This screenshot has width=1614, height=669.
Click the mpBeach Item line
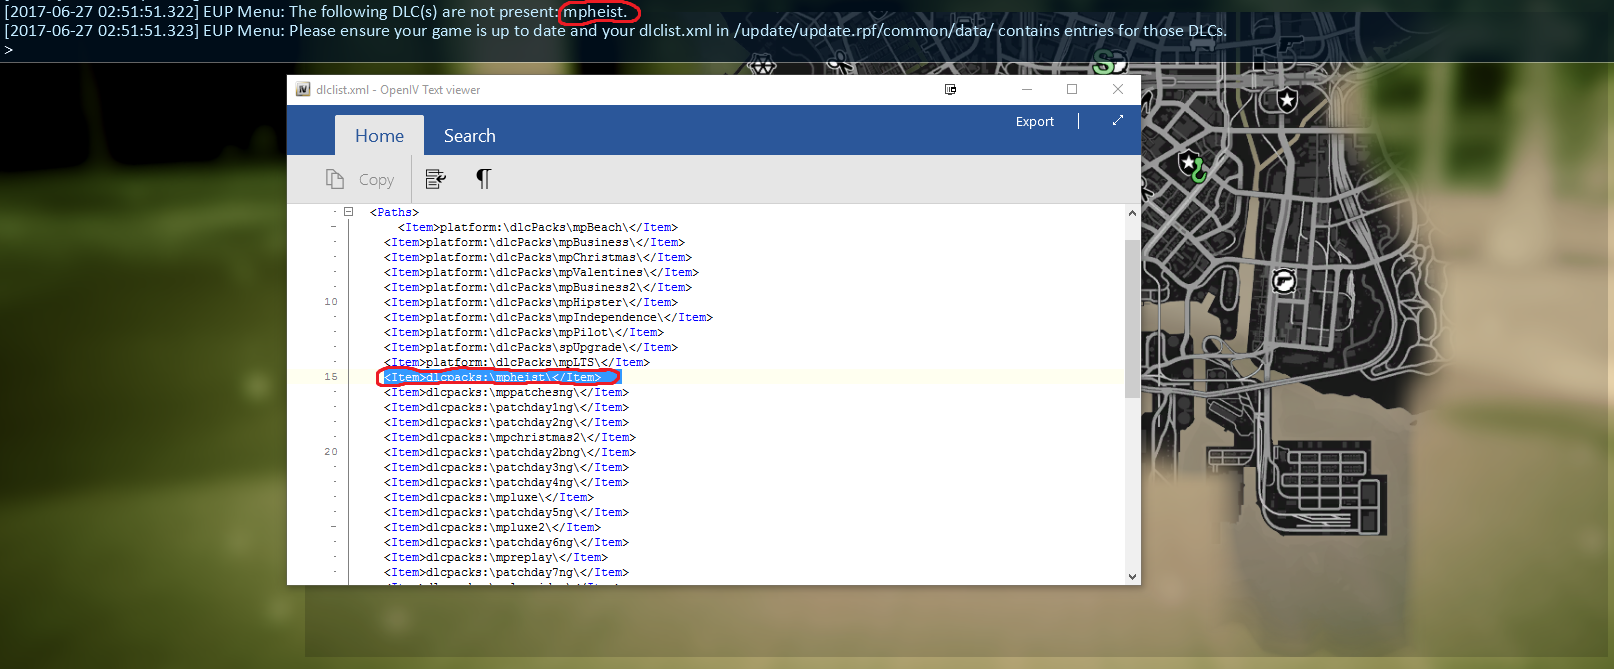538,227
